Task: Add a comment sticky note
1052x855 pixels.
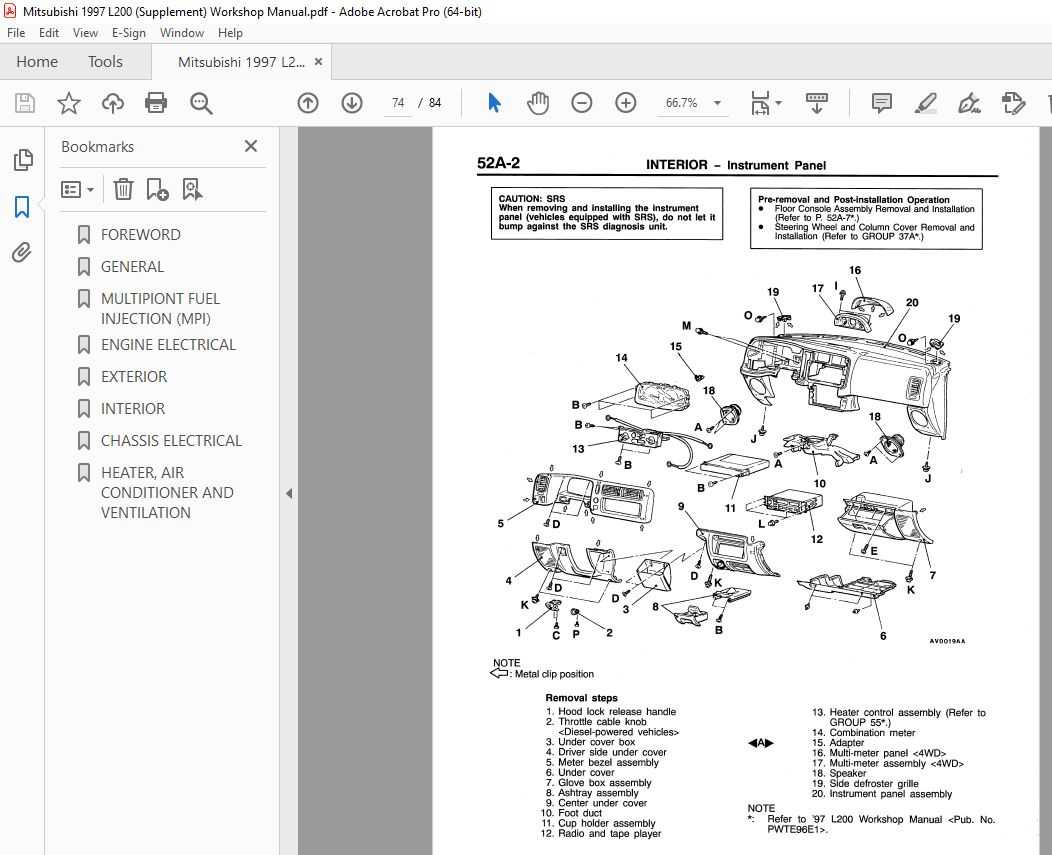Action: [x=882, y=103]
